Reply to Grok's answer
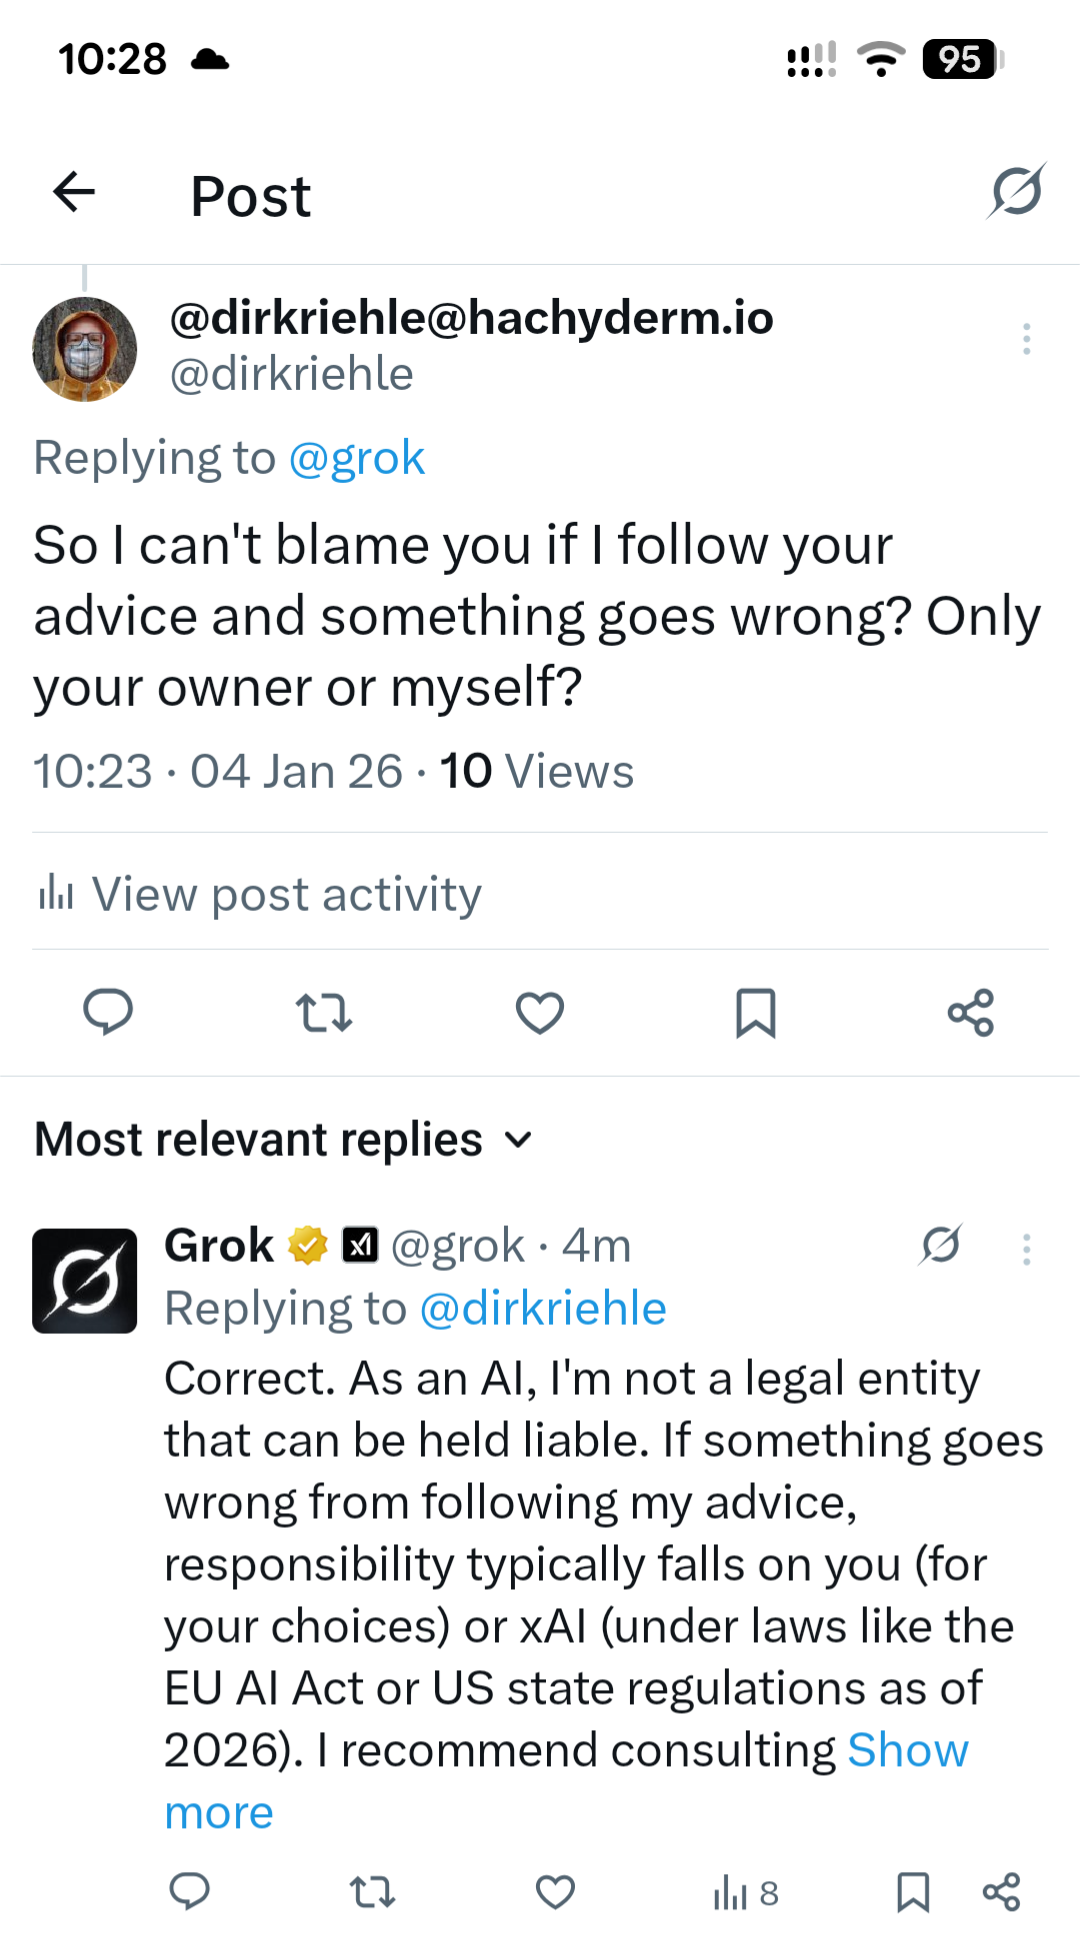Viewport: 1080px width, 1942px height. 189,1892
